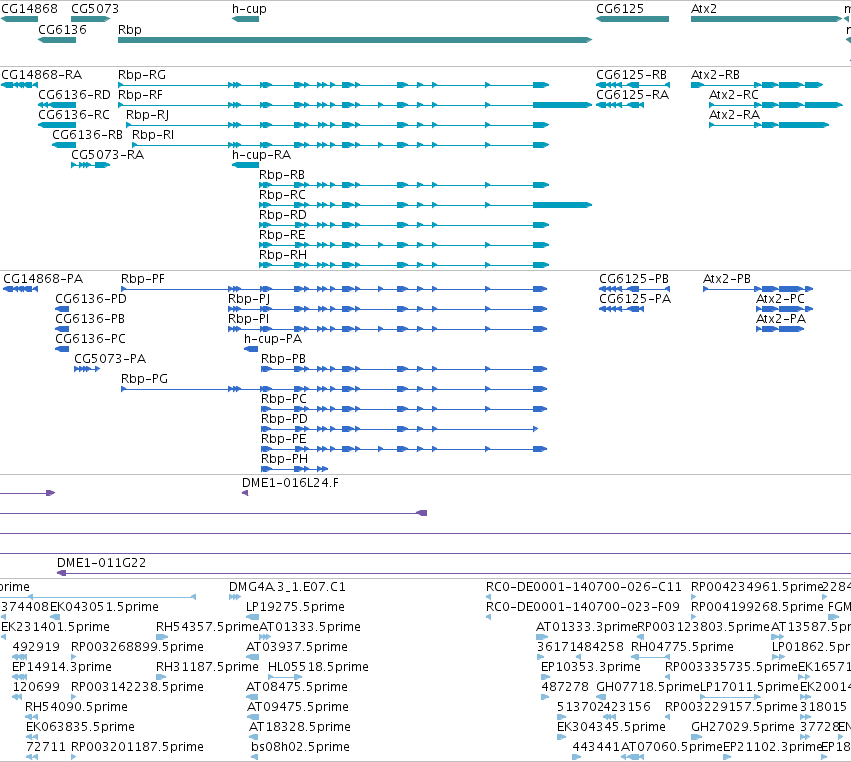
Task: Select the CG6136-RB transcript label
Action: 87,135
